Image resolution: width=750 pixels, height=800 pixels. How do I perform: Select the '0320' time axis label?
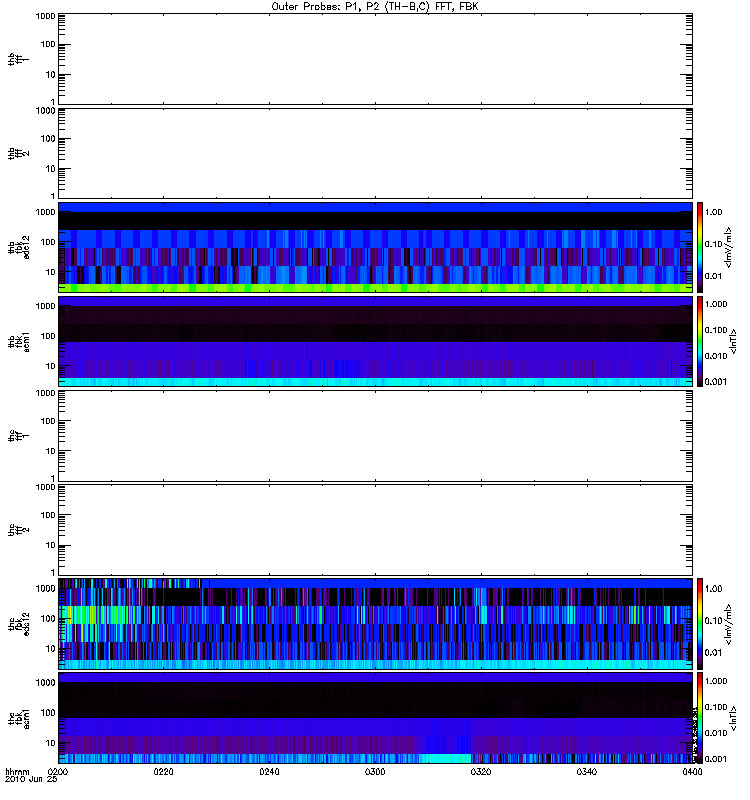point(481,771)
